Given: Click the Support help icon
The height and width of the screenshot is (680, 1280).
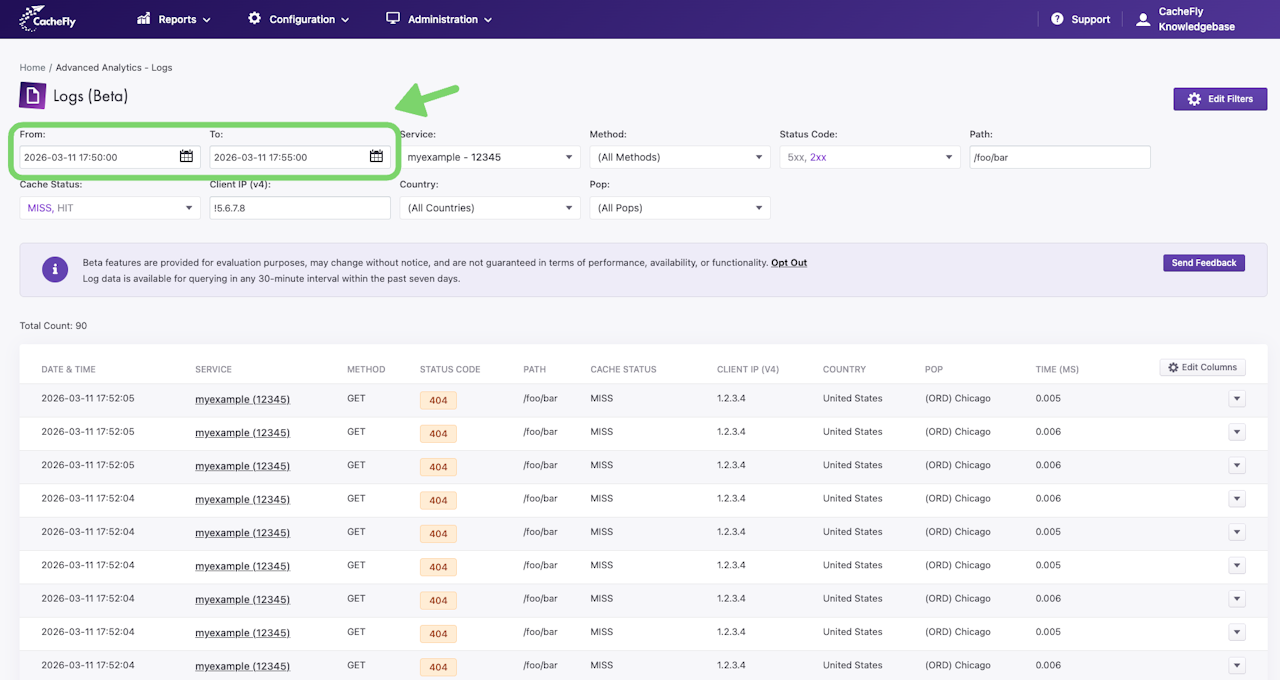Looking at the screenshot, I should coord(1057,19).
